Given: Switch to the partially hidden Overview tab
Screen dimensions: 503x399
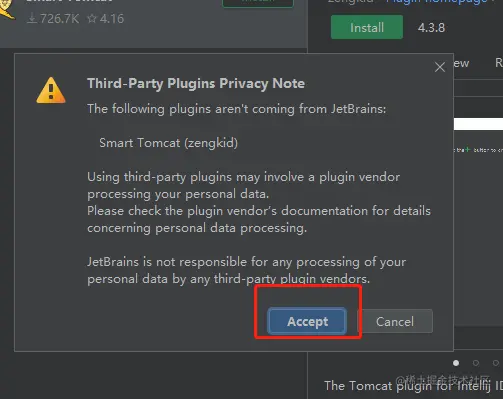Looking at the screenshot, I should coord(462,63).
